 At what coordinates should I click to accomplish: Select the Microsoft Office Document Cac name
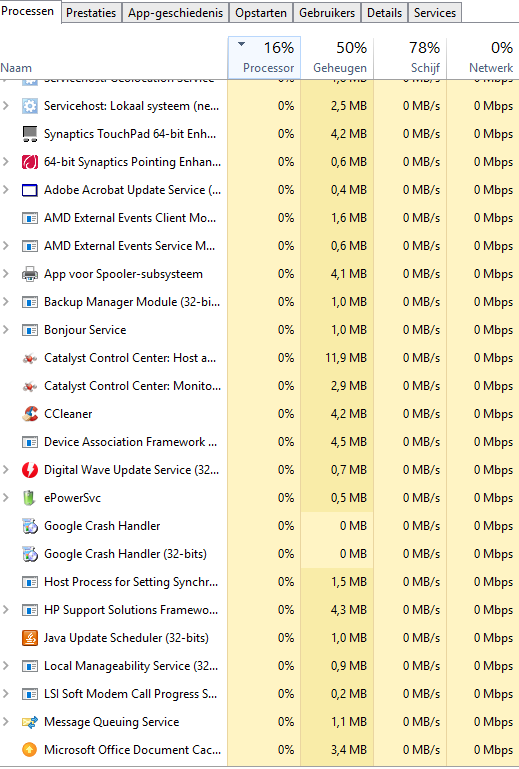[132, 749]
